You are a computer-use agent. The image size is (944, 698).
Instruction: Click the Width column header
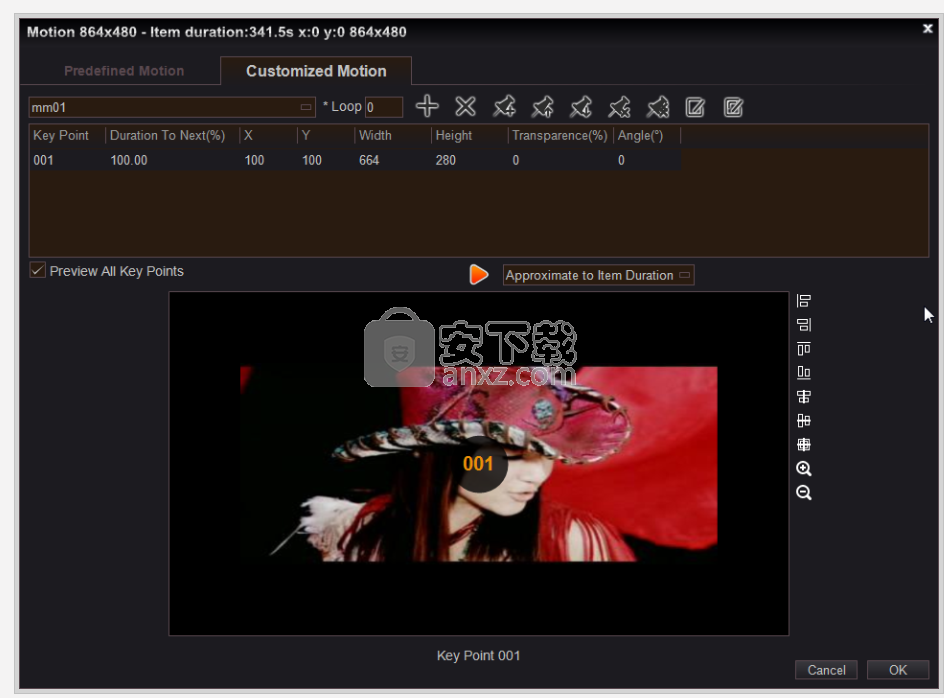pos(375,136)
